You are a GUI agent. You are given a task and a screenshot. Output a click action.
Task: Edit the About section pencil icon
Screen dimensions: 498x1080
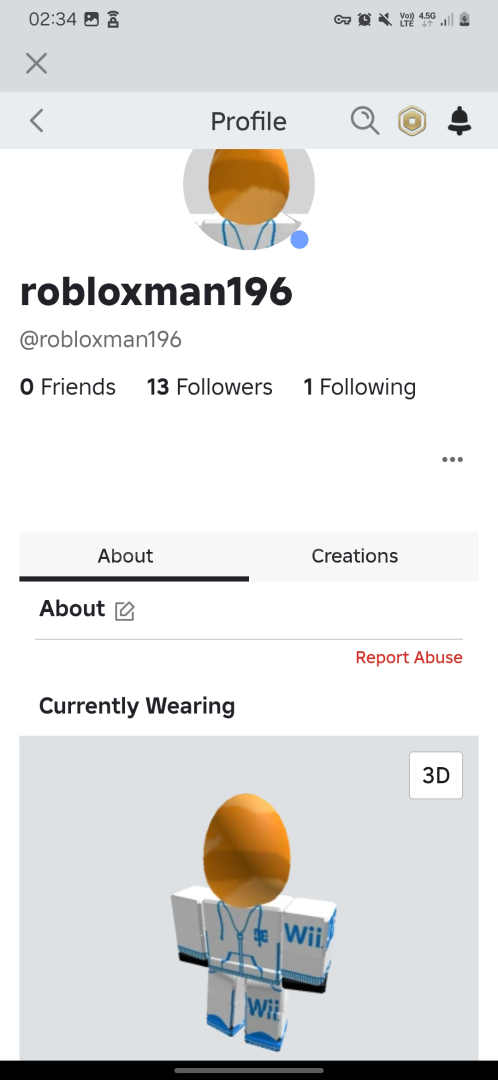tap(125, 611)
